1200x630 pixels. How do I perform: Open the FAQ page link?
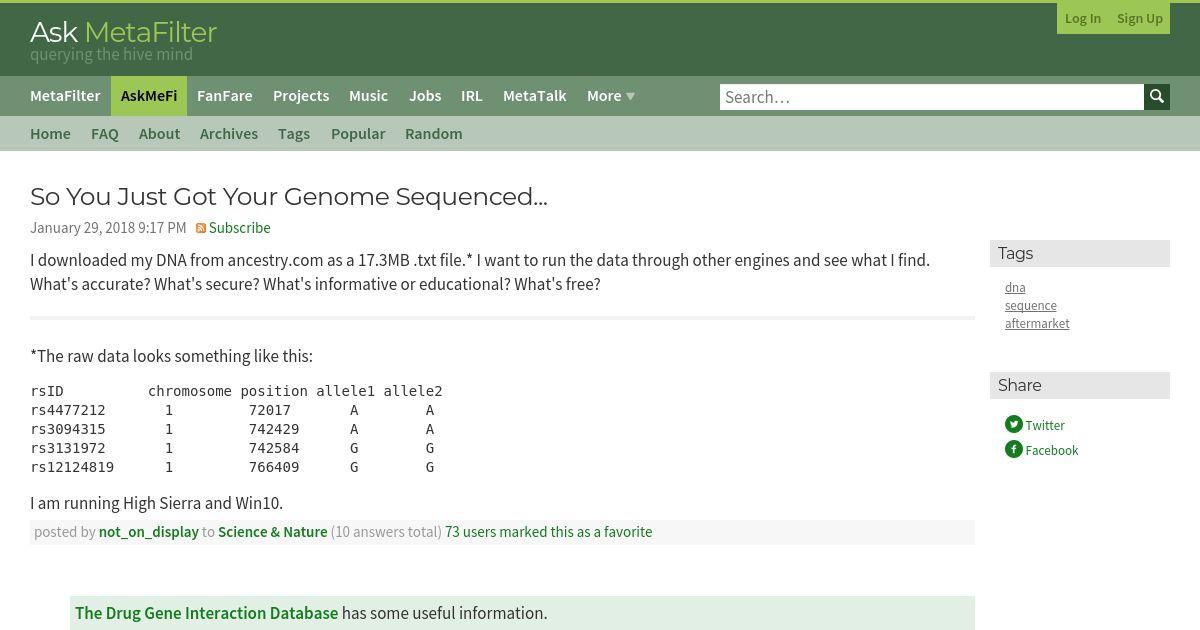click(105, 134)
